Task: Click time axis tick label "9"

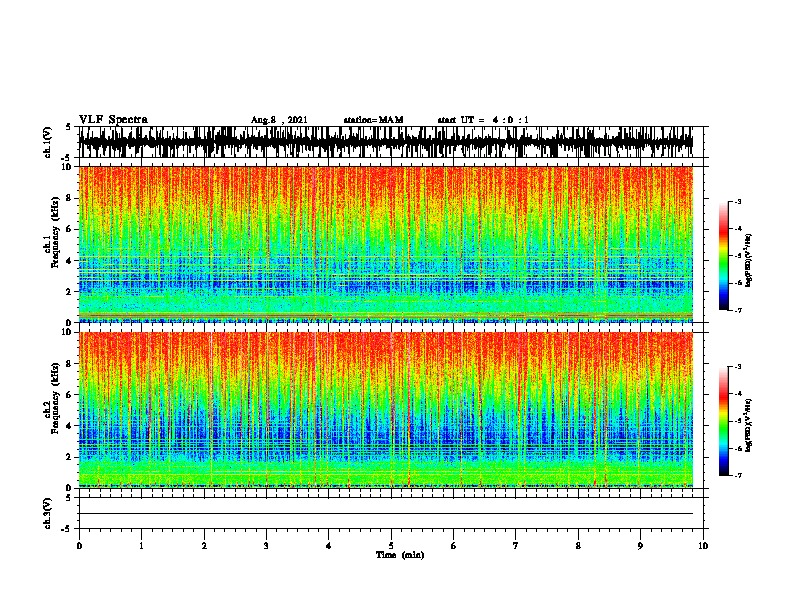Action: (x=640, y=546)
